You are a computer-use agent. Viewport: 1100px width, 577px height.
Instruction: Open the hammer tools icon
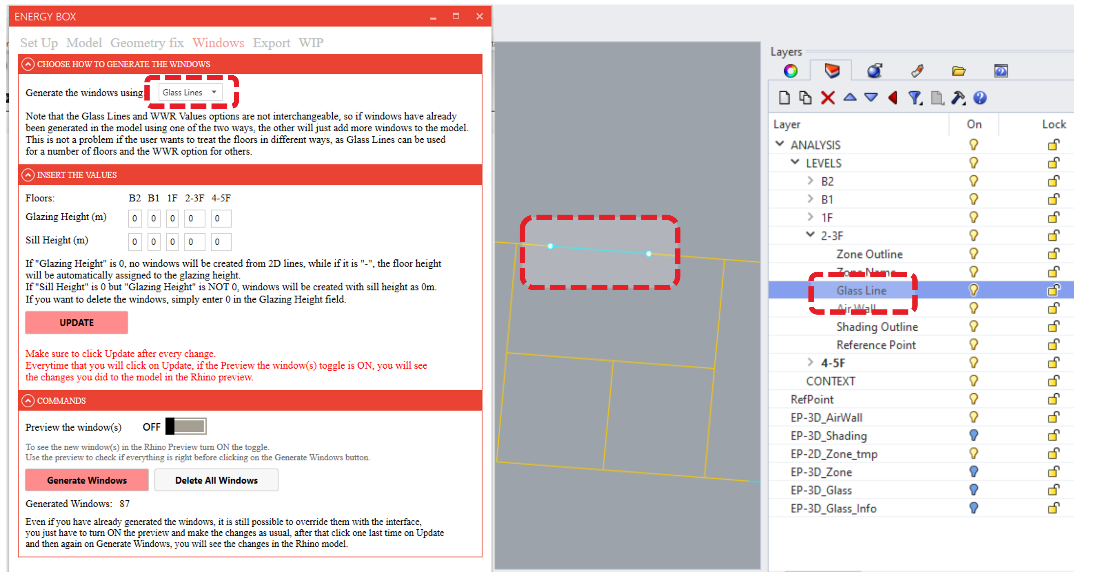pos(958,98)
